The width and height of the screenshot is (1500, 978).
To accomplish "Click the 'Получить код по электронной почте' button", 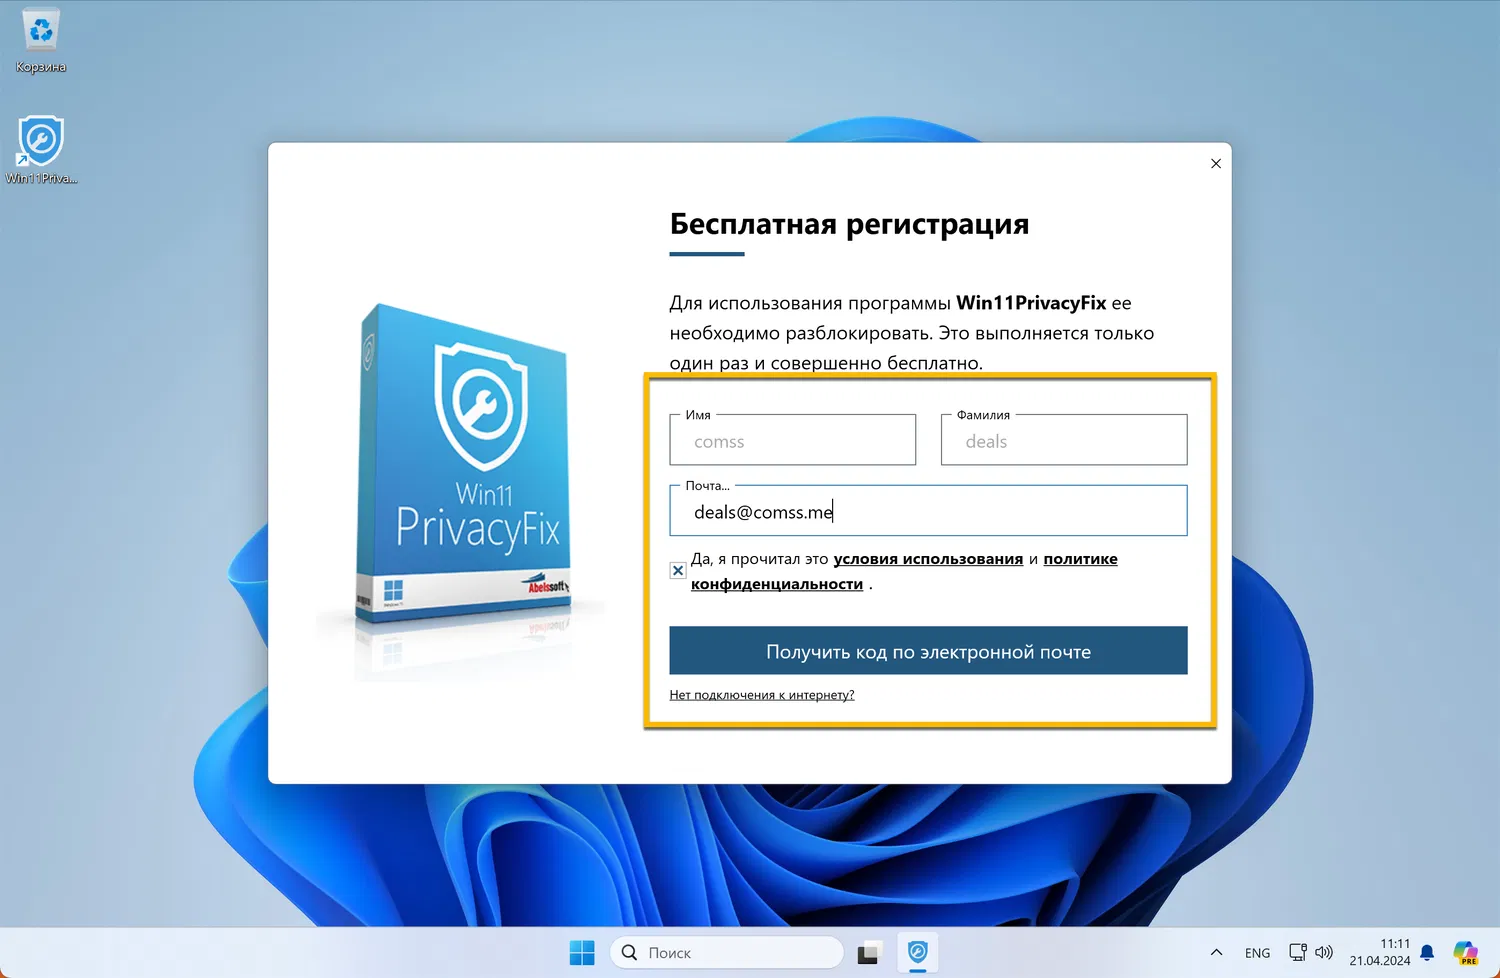I will [x=928, y=650].
